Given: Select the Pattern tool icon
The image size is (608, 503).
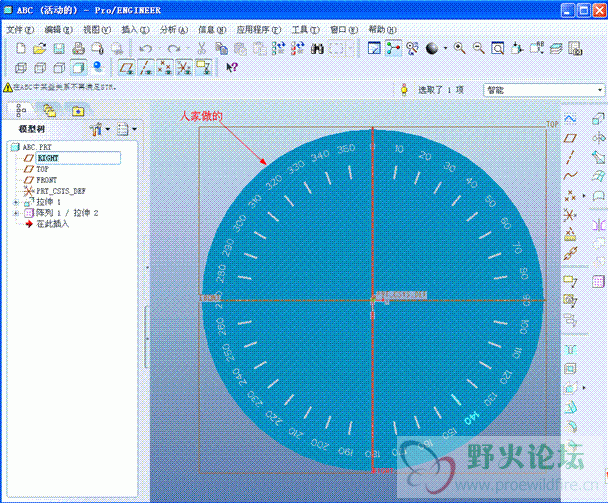Looking at the screenshot, I should click(x=599, y=281).
